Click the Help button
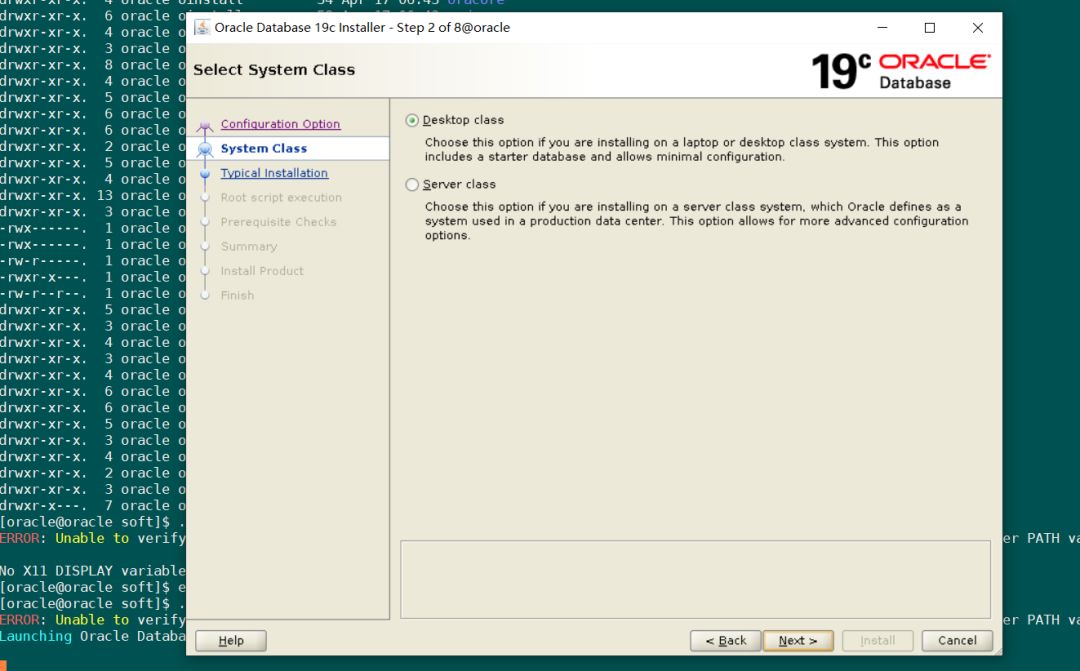This screenshot has height=671, width=1080. (x=231, y=641)
